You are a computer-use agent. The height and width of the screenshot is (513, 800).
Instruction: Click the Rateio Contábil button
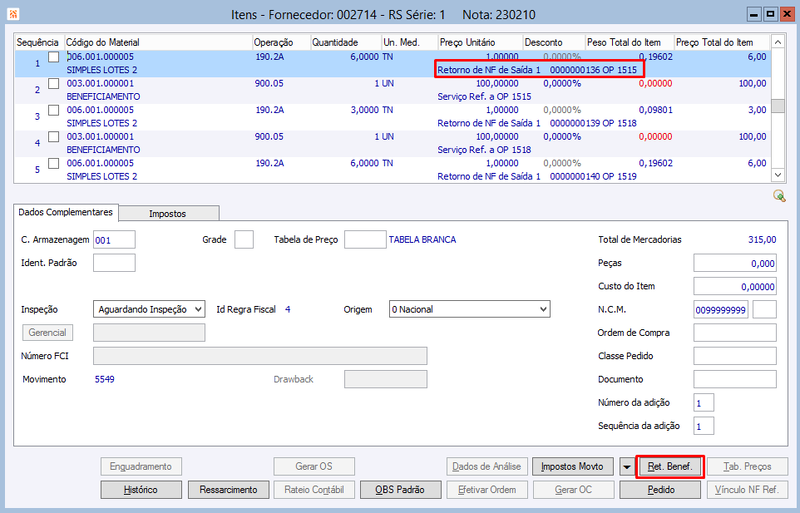314,490
